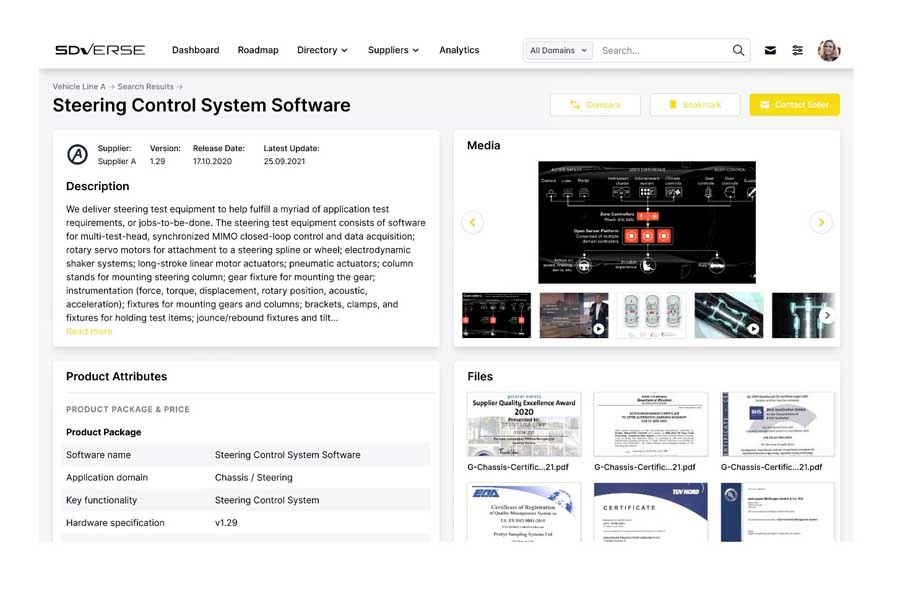Go to previous media with left arrow
The height and width of the screenshot is (600, 900).
tap(473, 223)
